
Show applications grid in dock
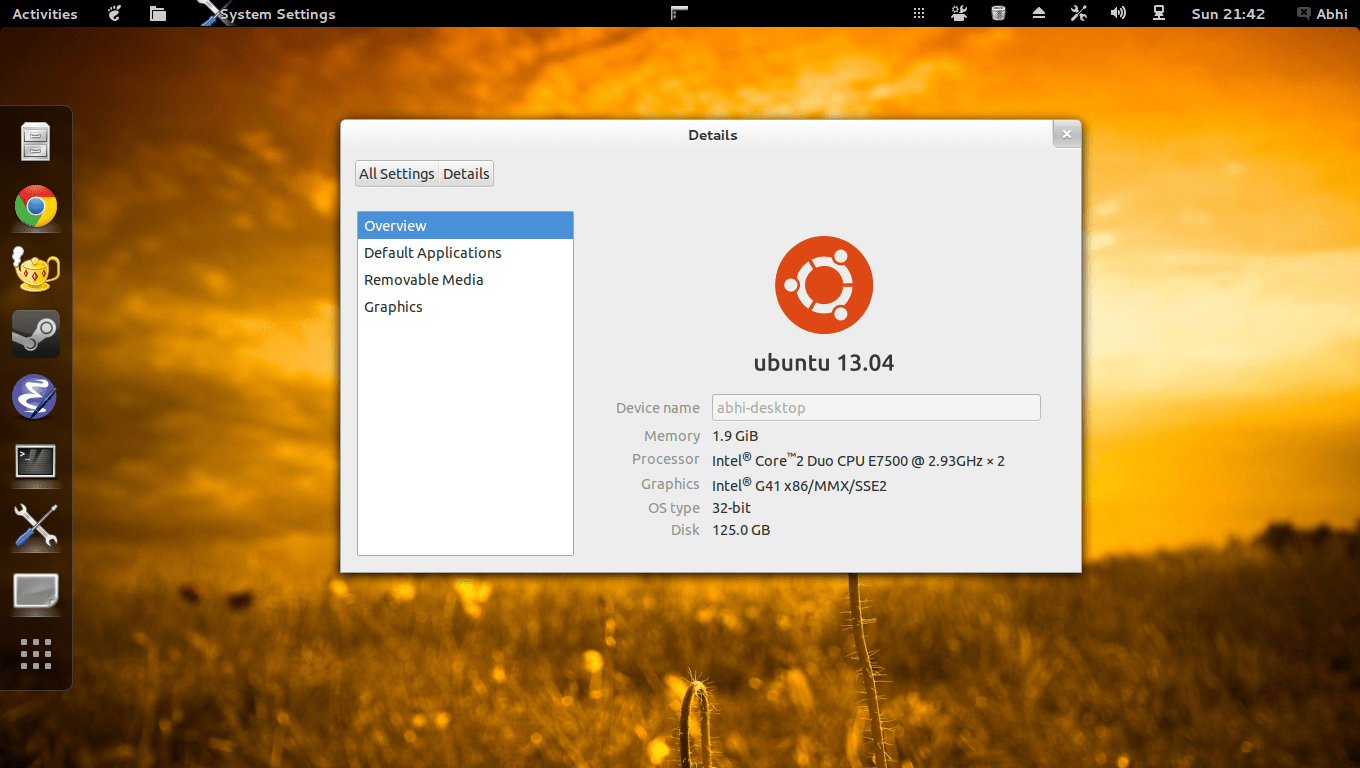point(36,653)
